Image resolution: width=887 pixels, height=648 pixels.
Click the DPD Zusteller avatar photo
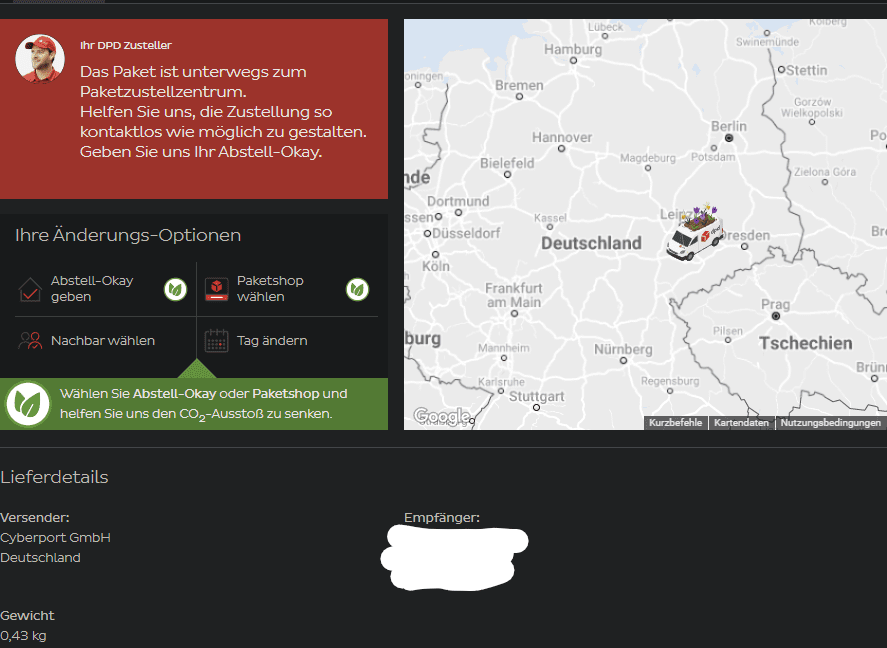(x=40, y=59)
